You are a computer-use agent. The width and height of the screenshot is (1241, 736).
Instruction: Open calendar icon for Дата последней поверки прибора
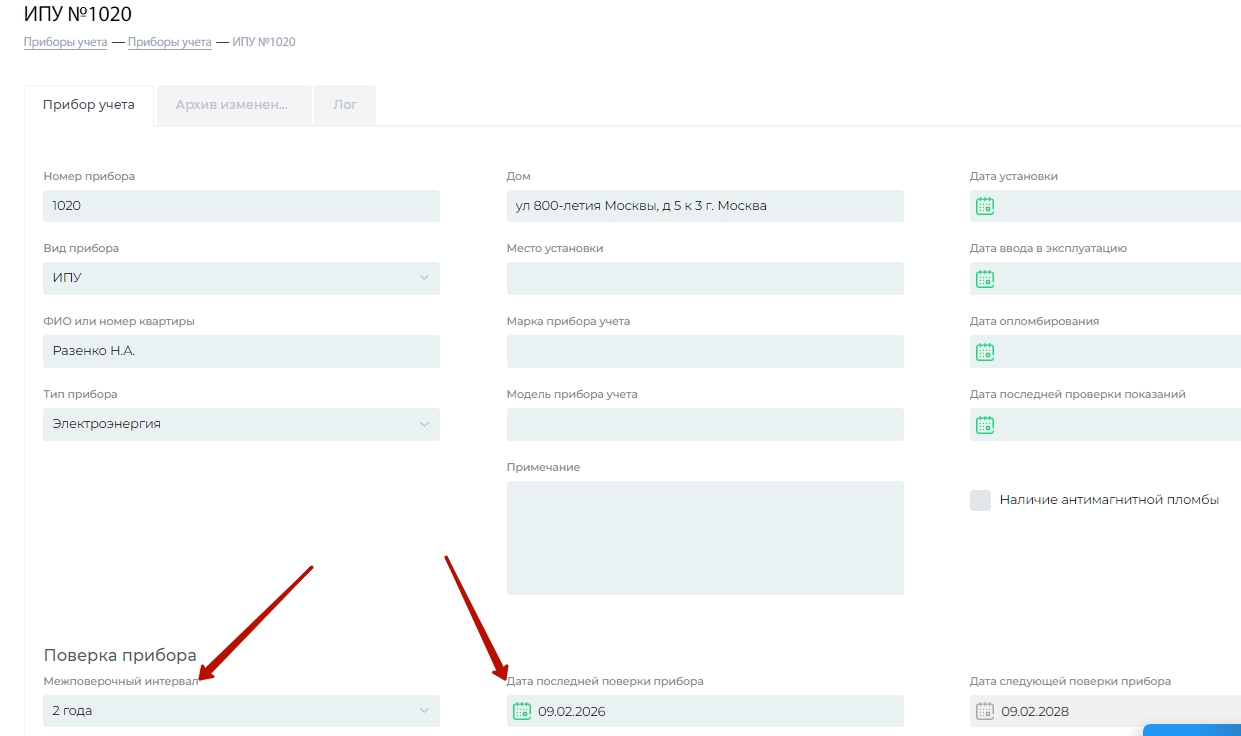tap(521, 711)
